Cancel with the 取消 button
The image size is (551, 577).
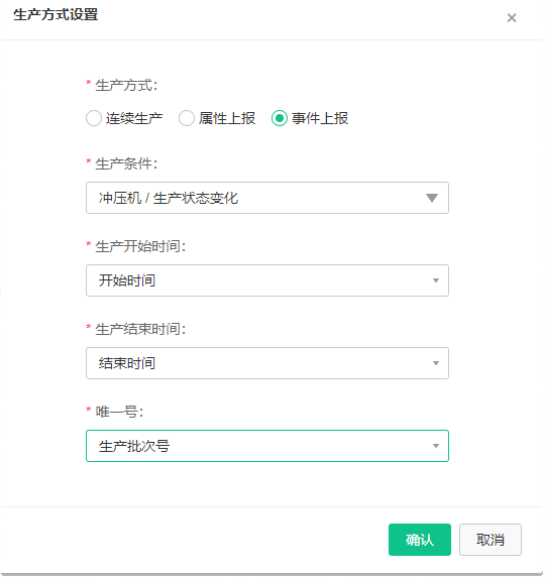pyautogui.click(x=490, y=539)
